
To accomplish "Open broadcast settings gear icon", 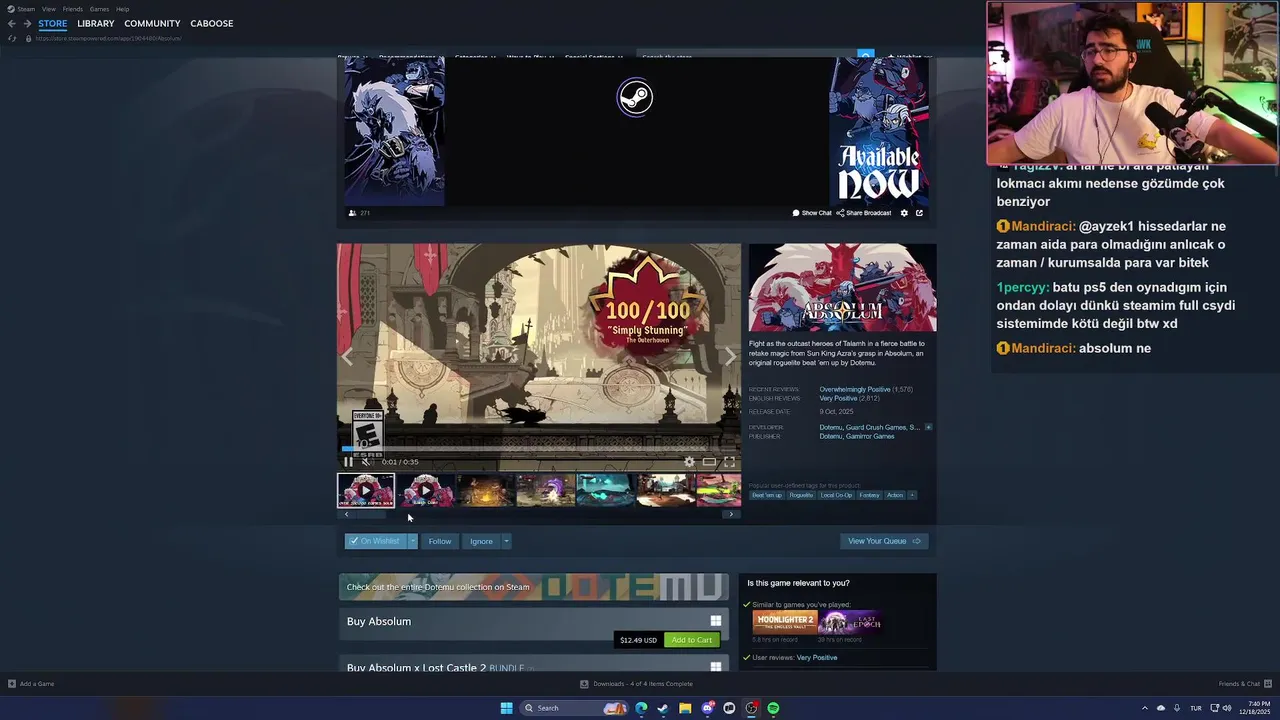I will coord(904,213).
